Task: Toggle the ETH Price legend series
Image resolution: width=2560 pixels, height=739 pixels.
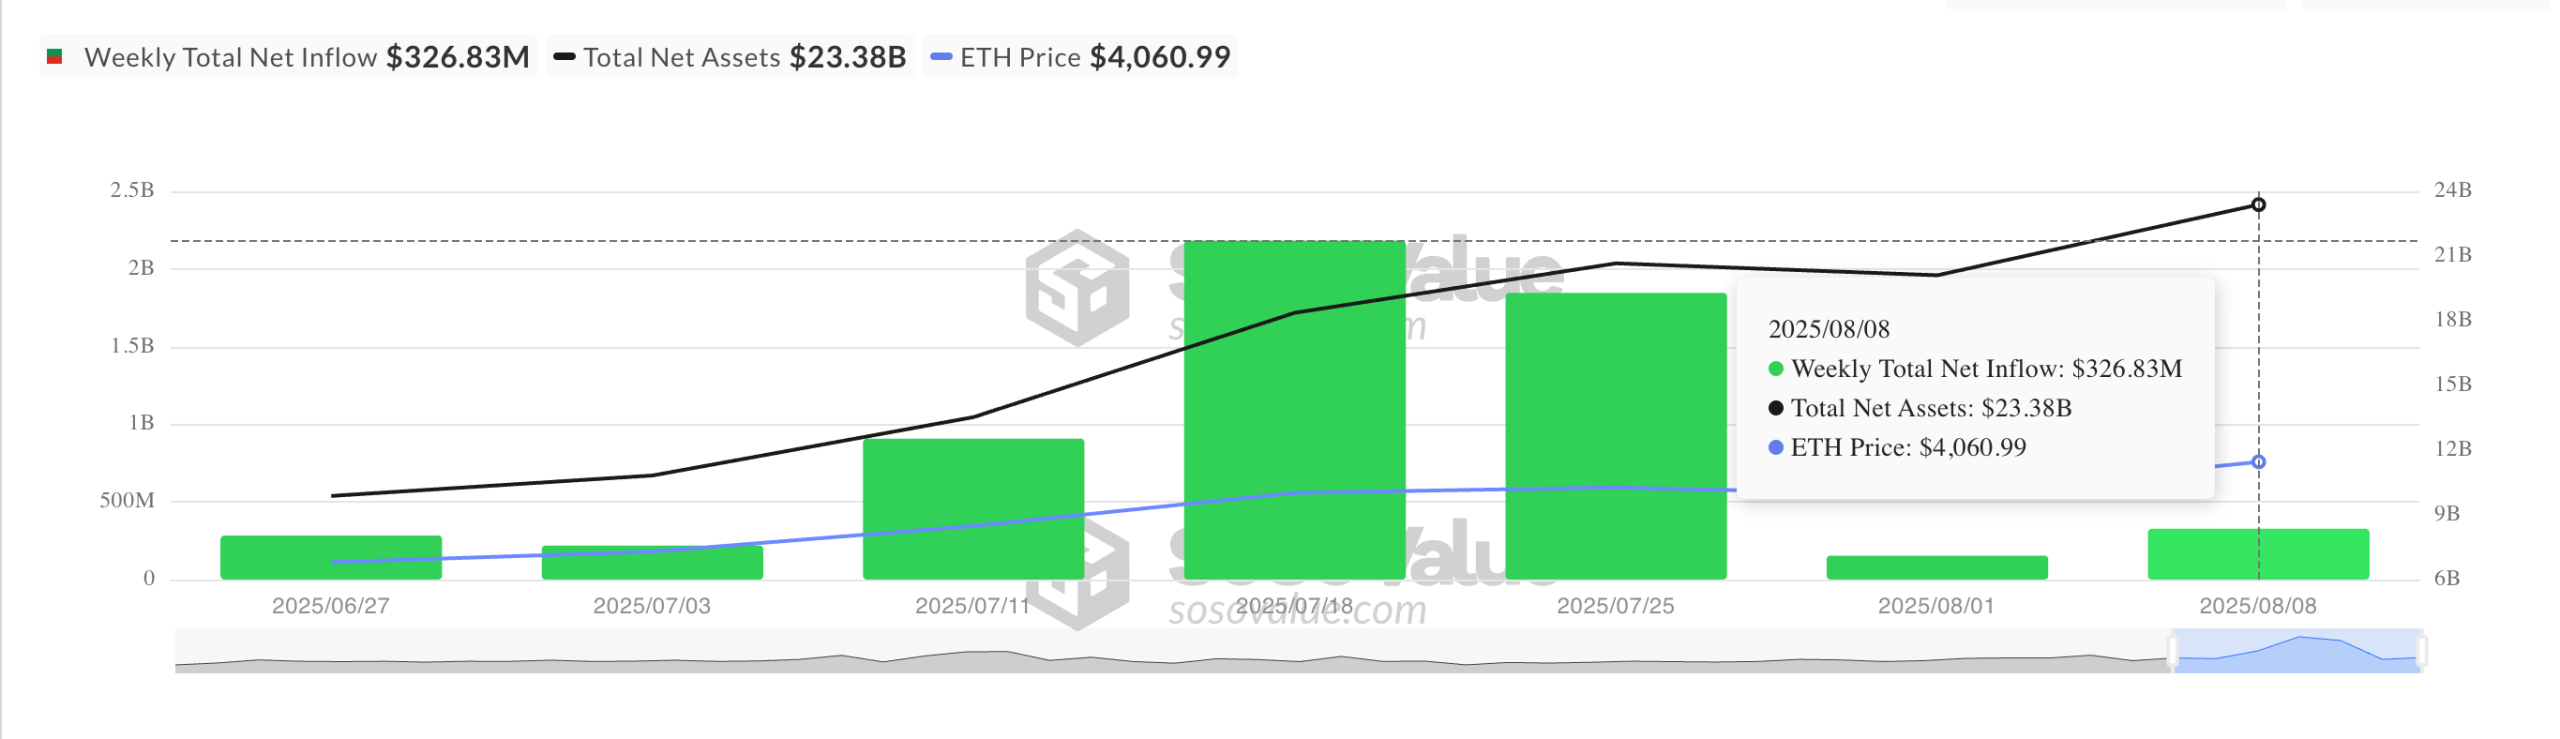Action: 1081,57
